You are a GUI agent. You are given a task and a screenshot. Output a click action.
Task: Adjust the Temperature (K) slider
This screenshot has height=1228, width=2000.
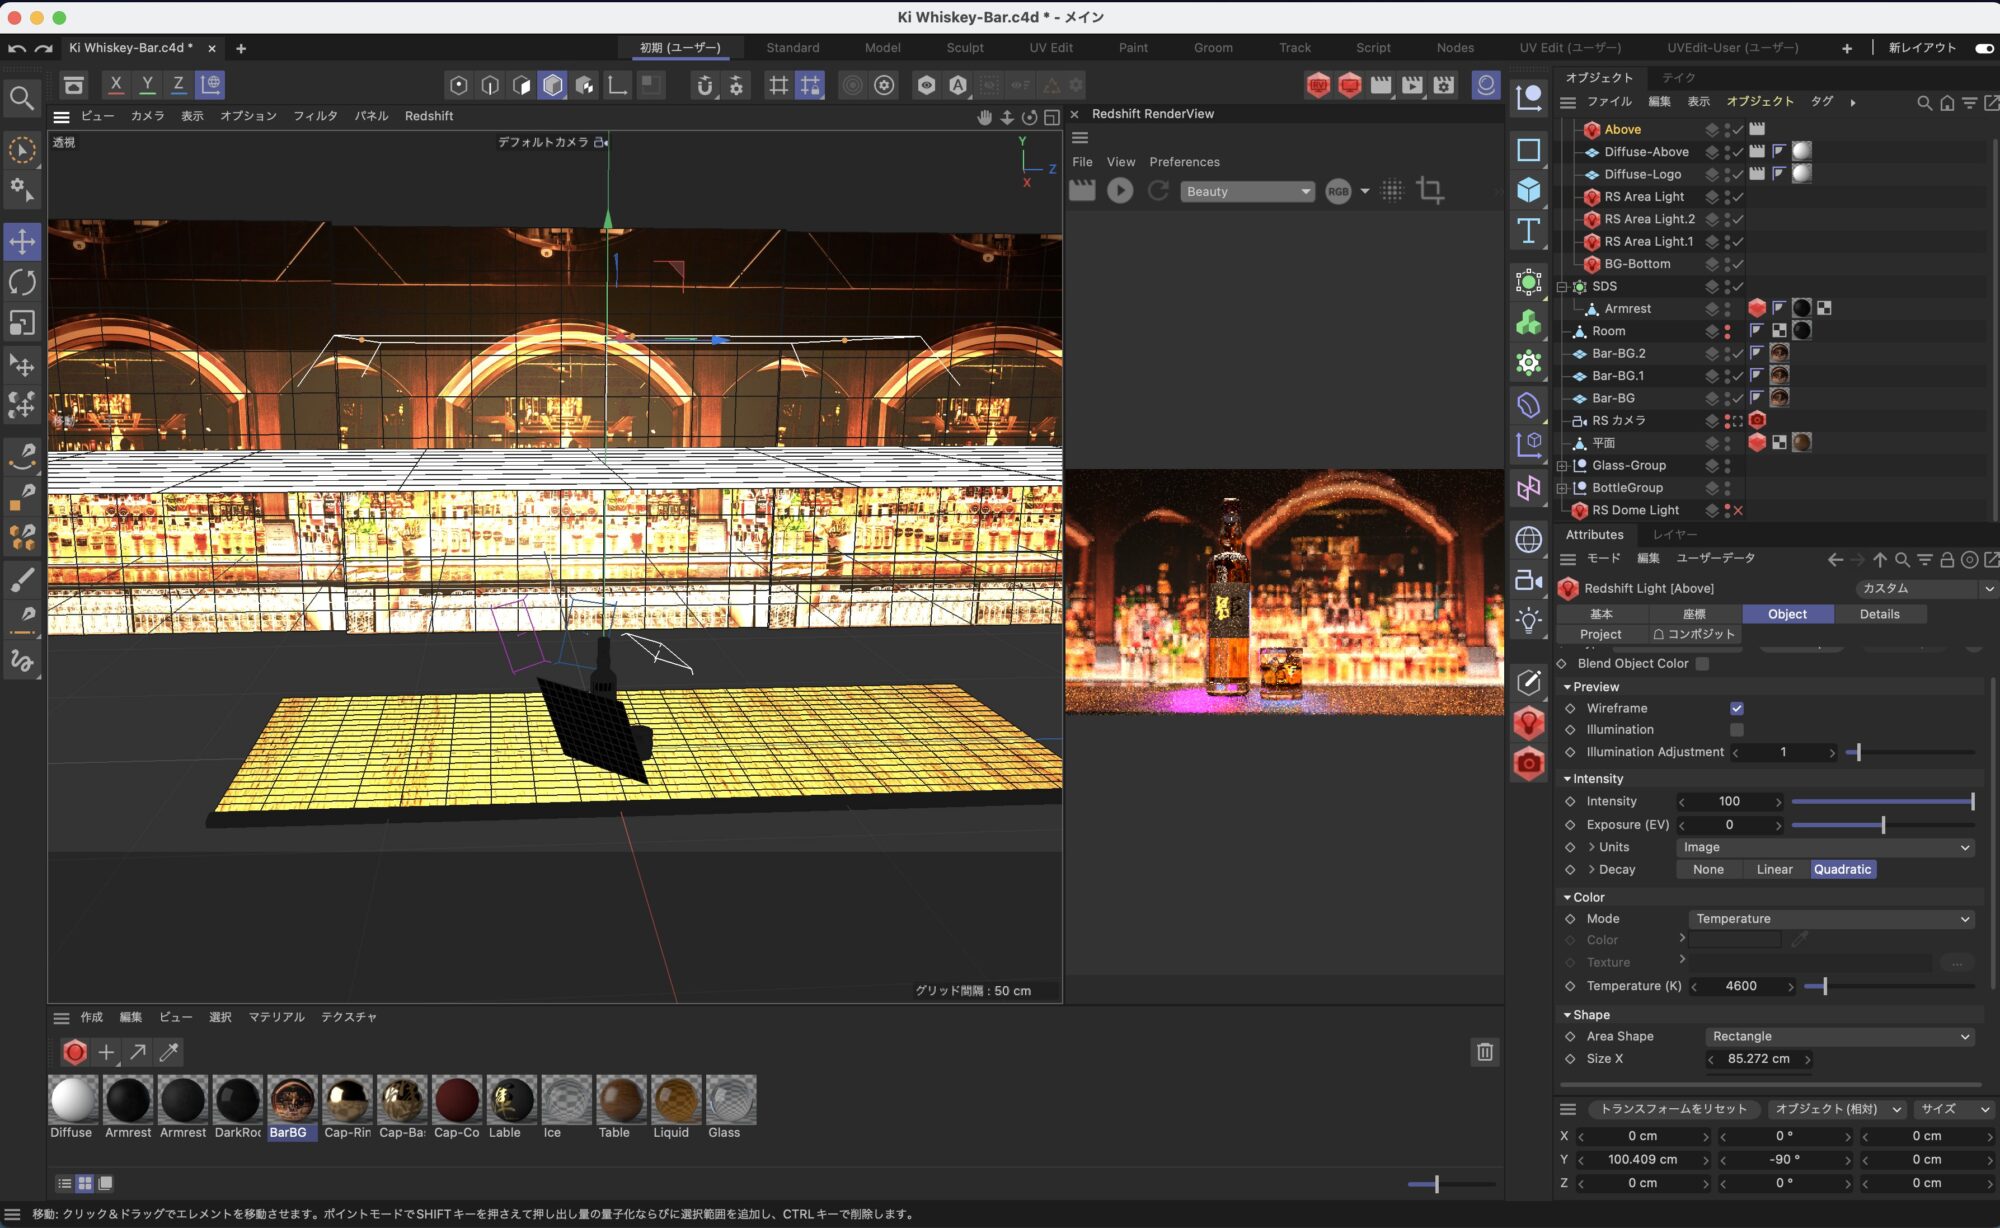click(1824, 986)
